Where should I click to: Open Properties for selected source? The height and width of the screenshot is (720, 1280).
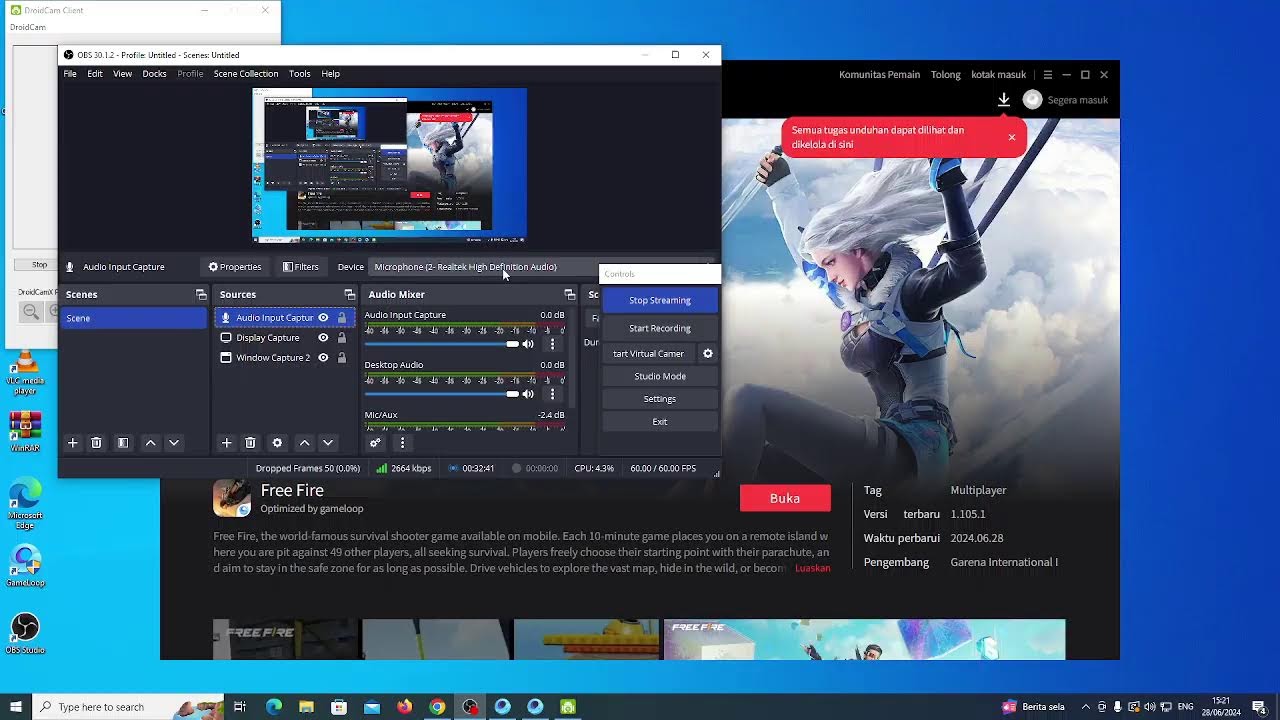click(x=235, y=267)
